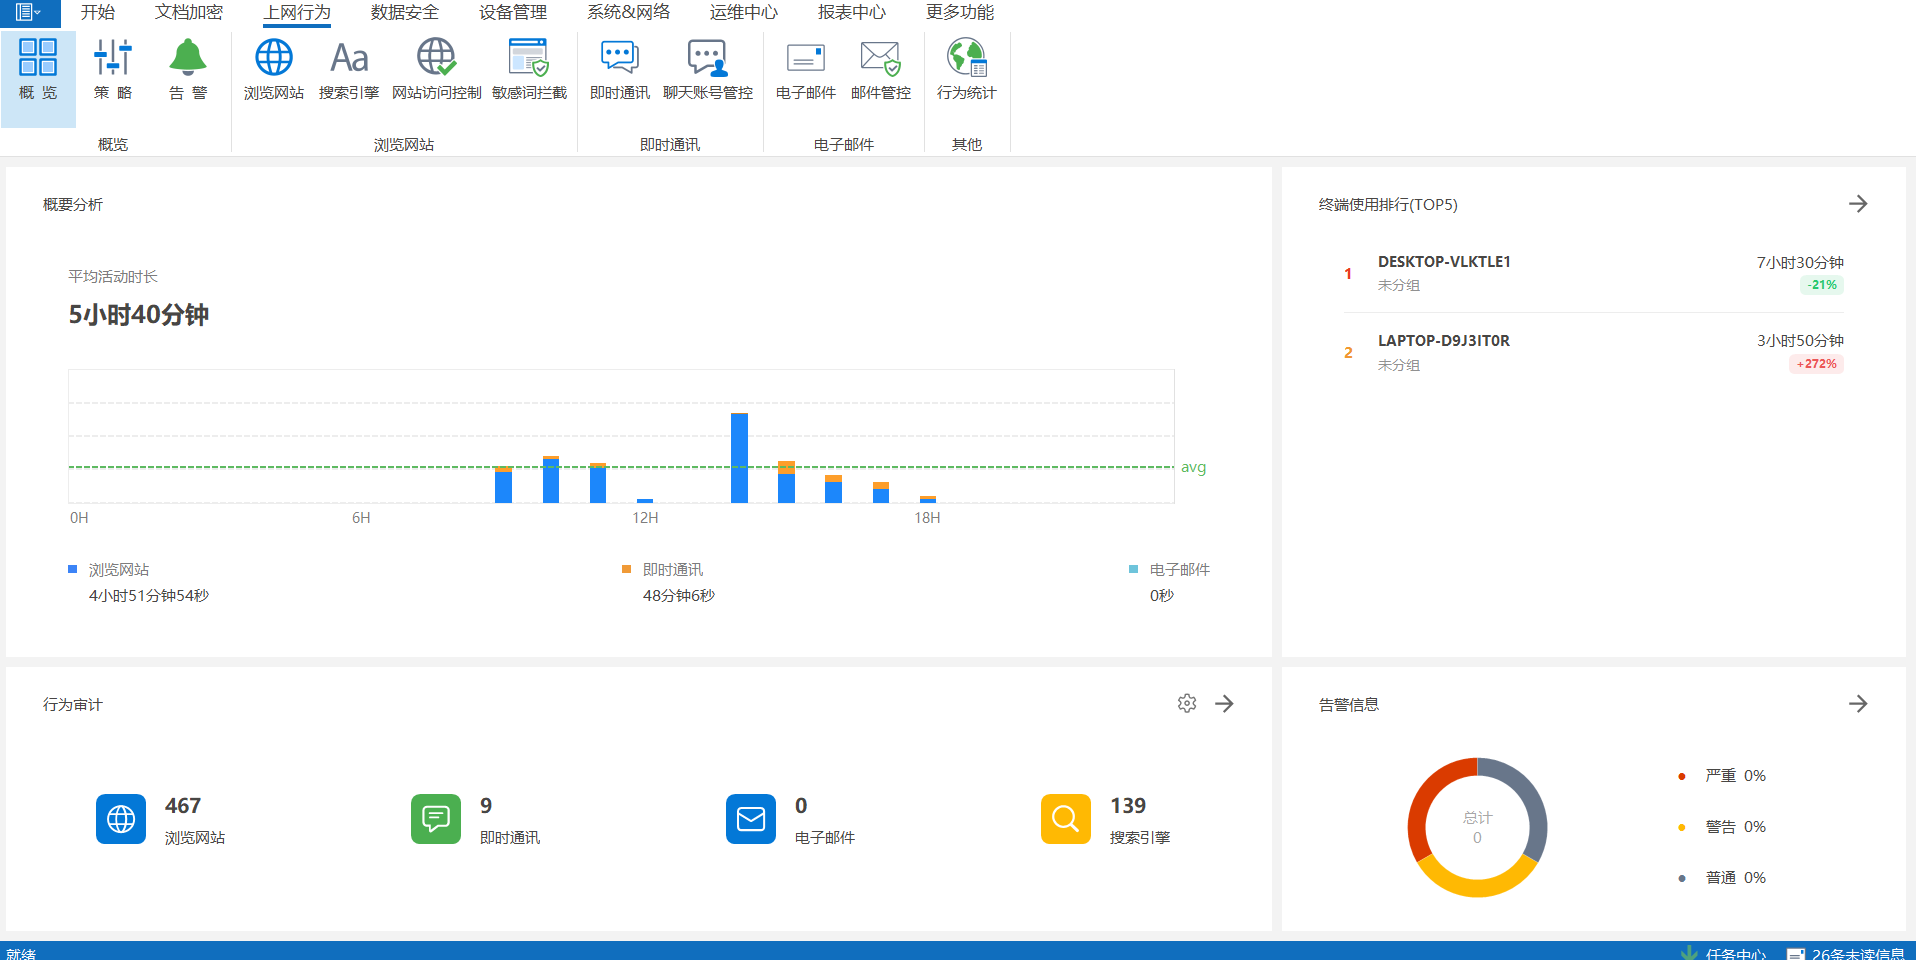Viewport: 1916px width, 960px height.
Task: Select the DESKTOP-VLKTLE1 ranking row
Action: coord(1594,273)
